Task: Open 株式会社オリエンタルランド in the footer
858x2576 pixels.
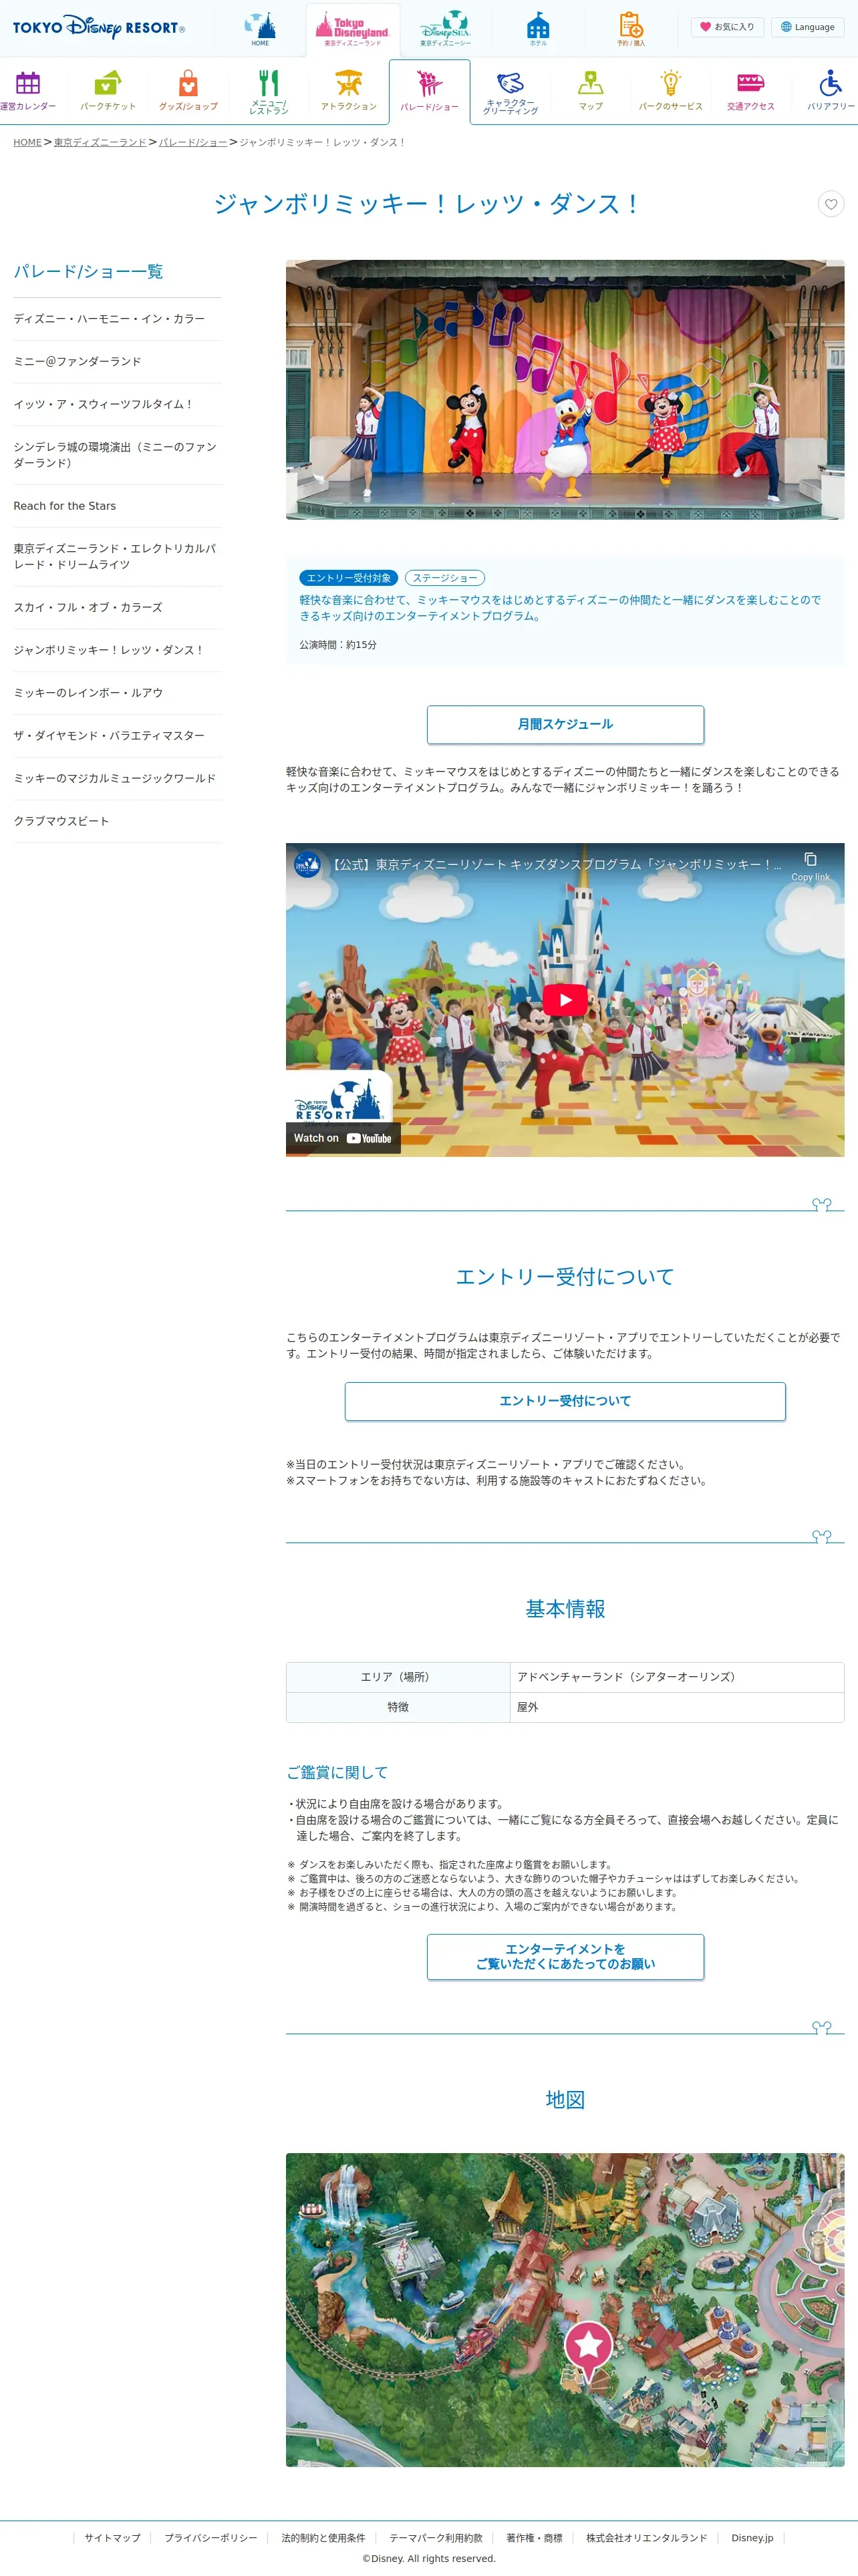Action: click(646, 2538)
